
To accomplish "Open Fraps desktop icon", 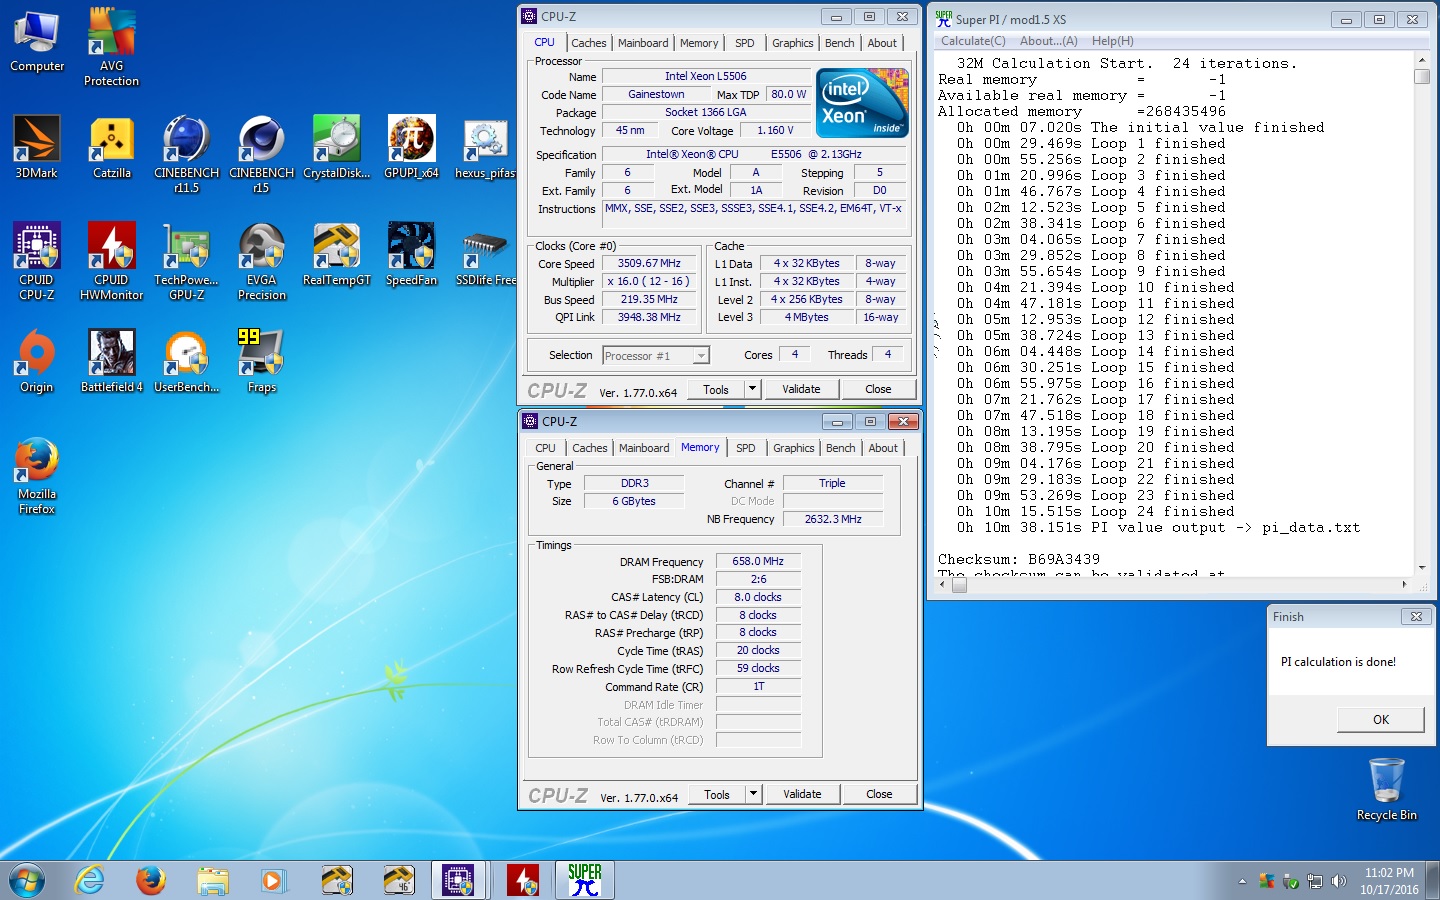I will click(262, 362).
